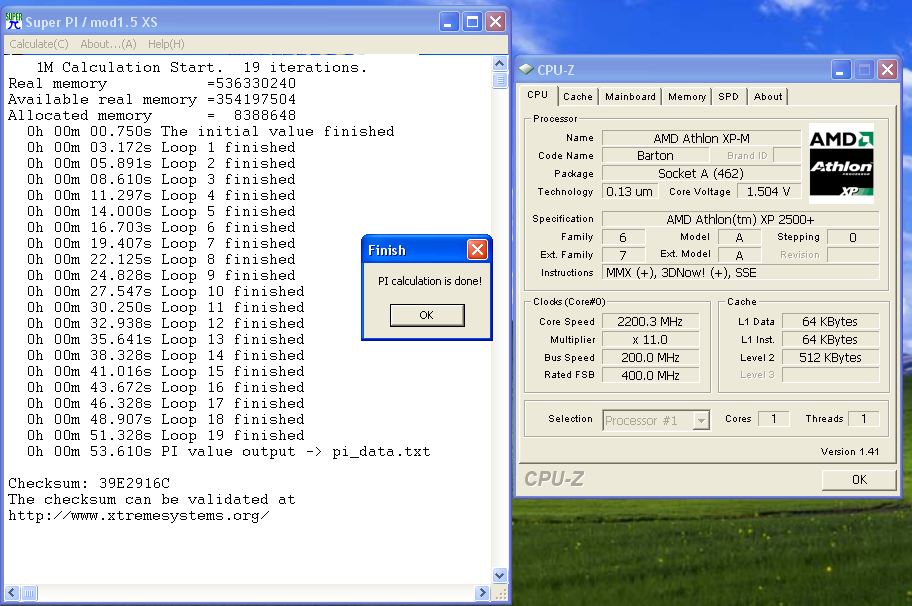Image resolution: width=912 pixels, height=606 pixels.
Task: Click the Super PI vertical scroll up arrow
Action: pos(500,63)
